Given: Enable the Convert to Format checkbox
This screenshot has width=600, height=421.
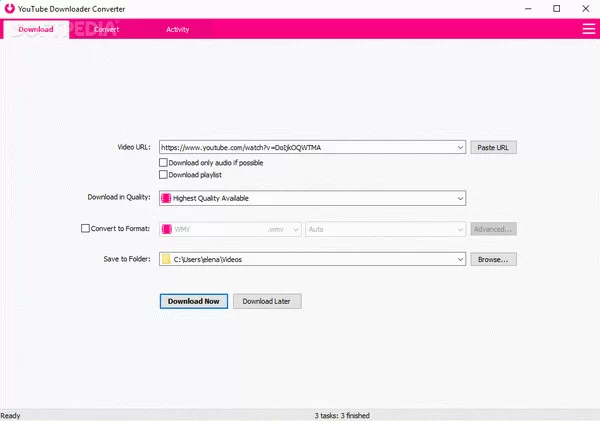Looking at the screenshot, I should [x=85, y=229].
